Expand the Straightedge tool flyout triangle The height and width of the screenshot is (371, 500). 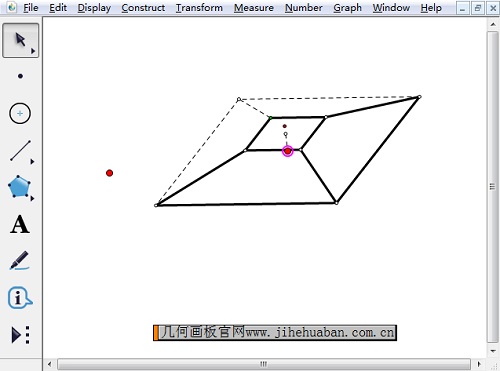[x=32, y=162]
